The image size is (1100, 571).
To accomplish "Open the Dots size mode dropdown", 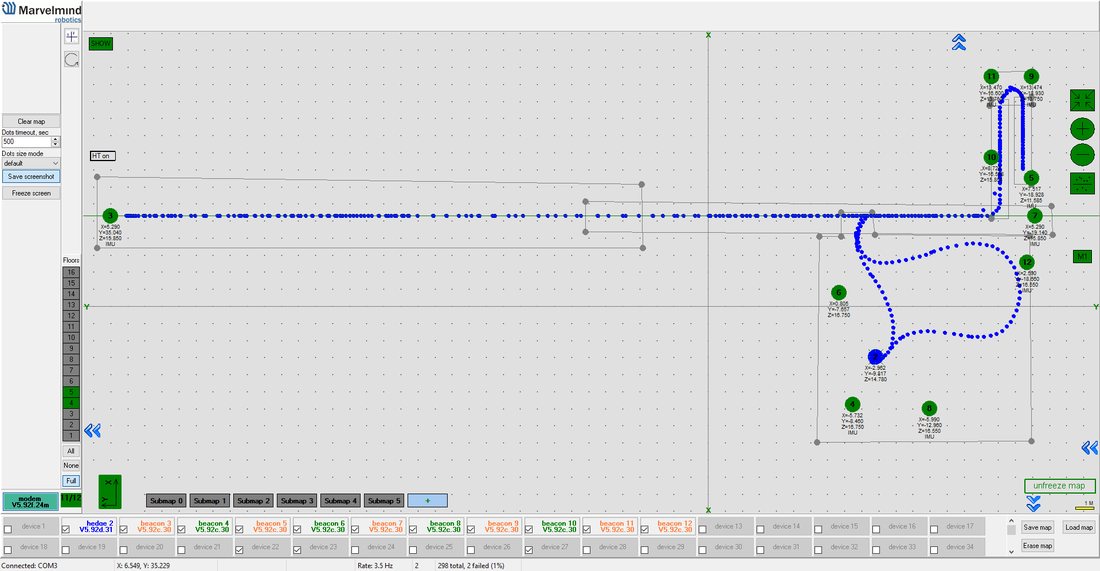I will [x=31, y=163].
